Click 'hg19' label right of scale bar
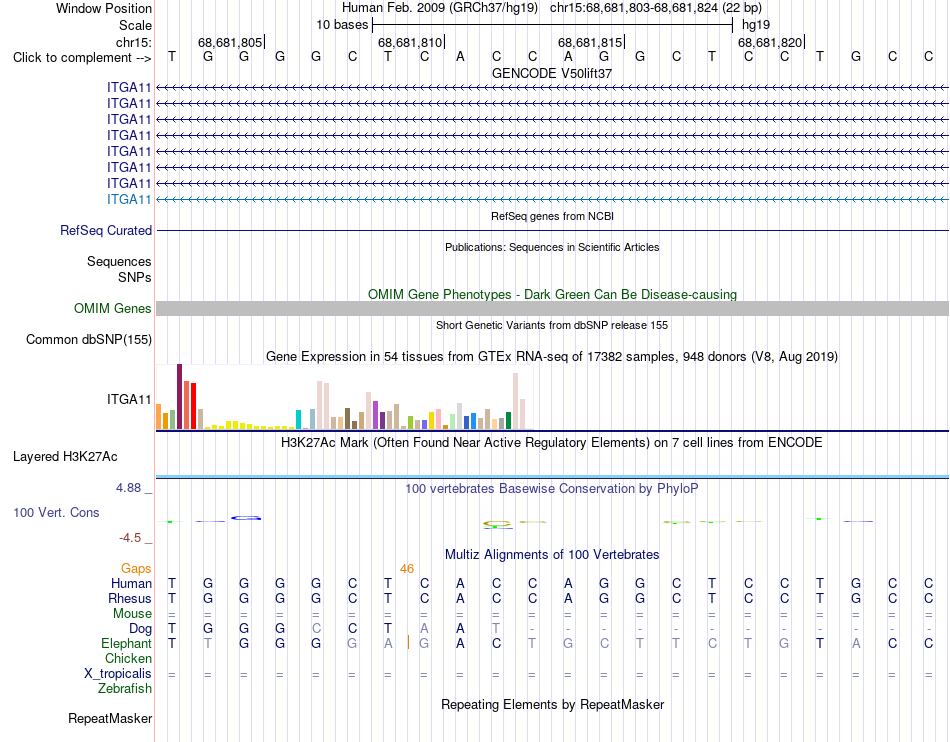This screenshot has width=950, height=742. tap(756, 25)
